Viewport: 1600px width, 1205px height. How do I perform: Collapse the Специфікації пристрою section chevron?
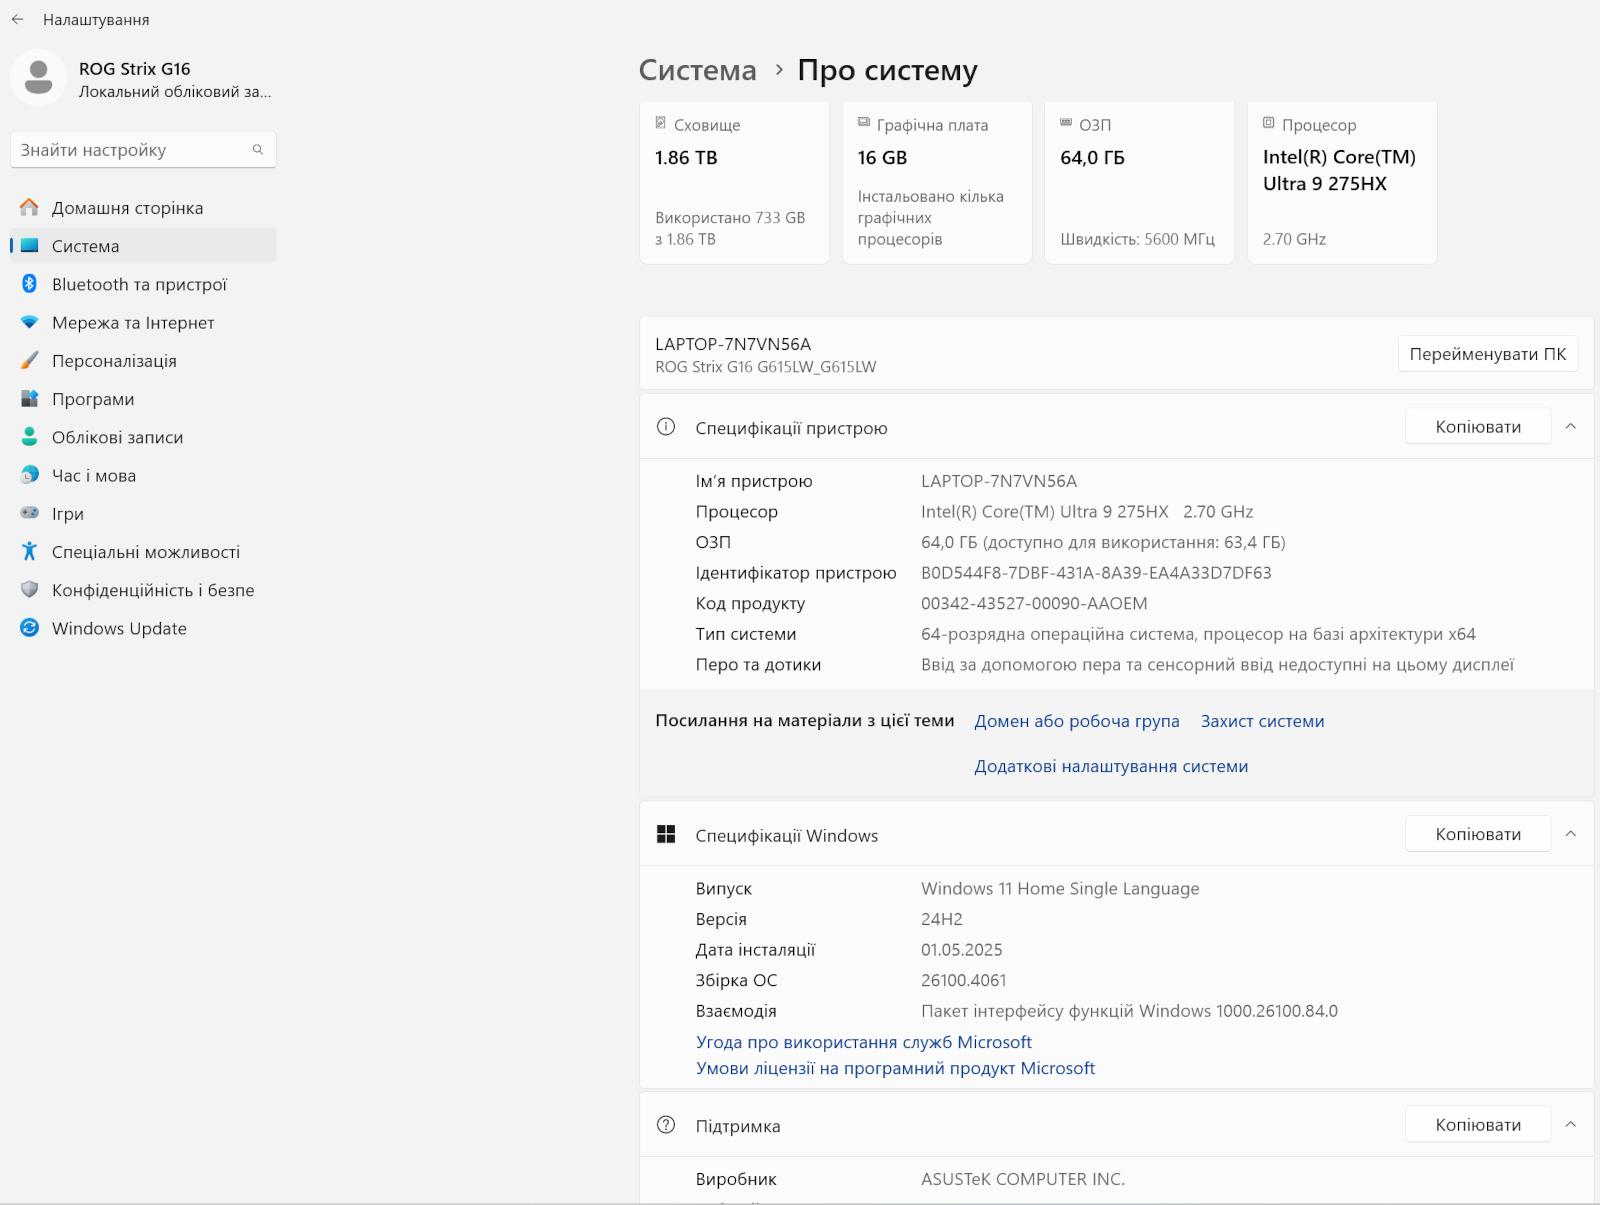pyautogui.click(x=1571, y=427)
